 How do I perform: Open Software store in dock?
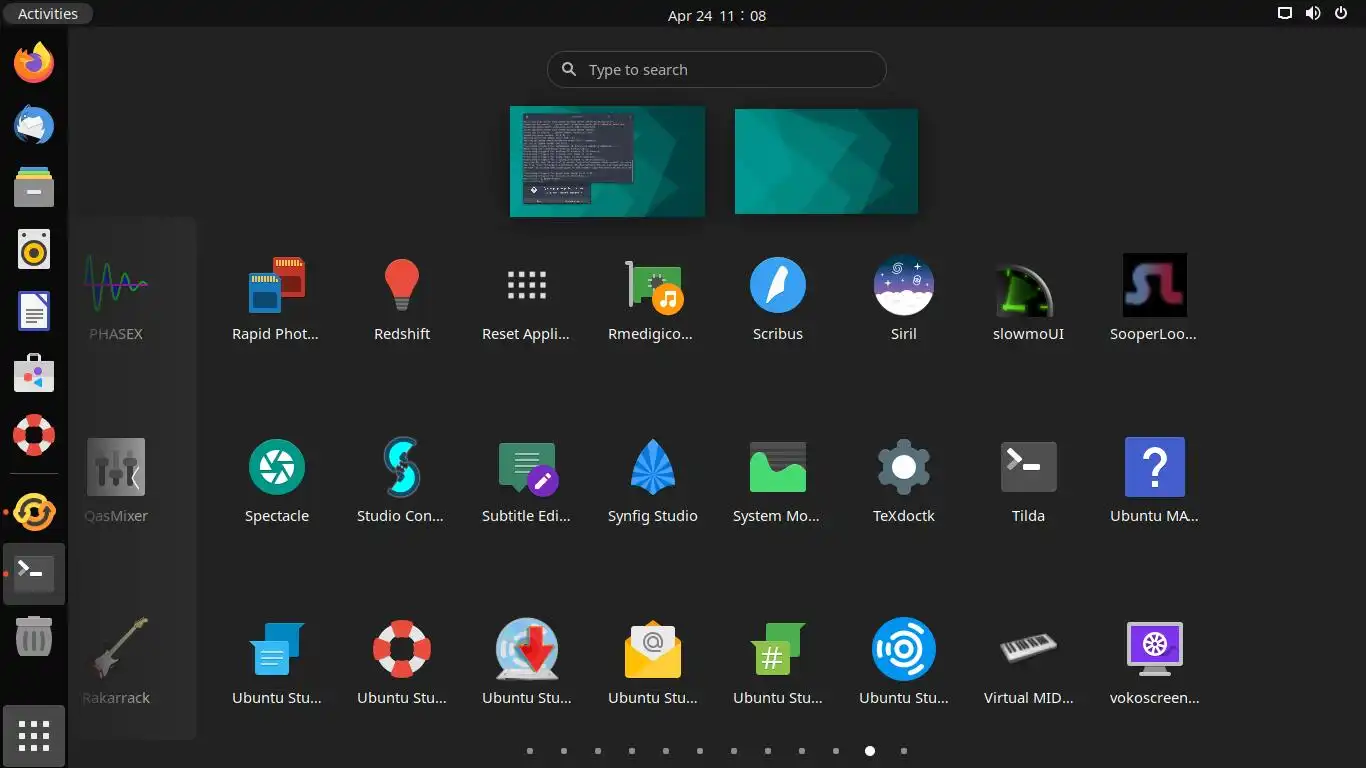pos(34,374)
